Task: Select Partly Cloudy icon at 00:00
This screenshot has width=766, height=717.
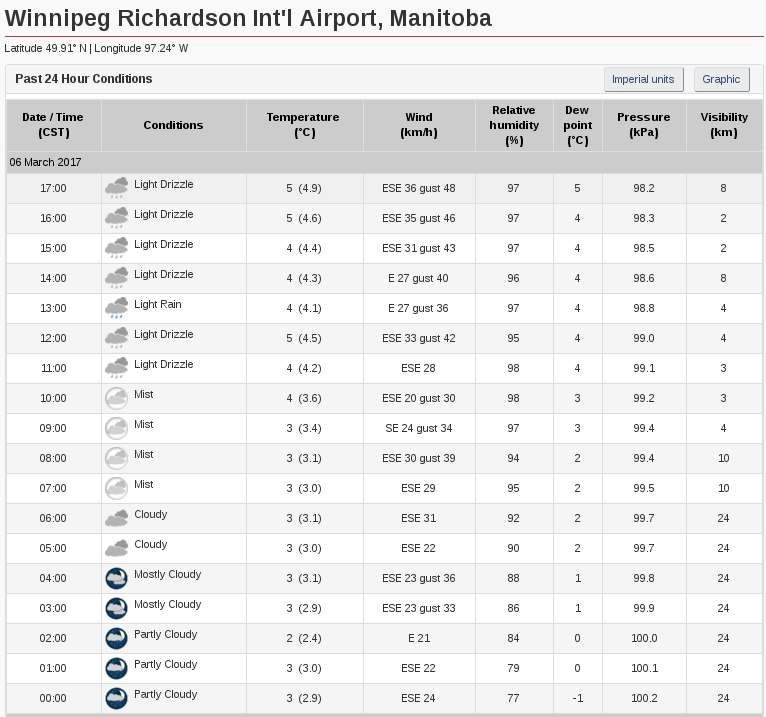Action: 116,698
